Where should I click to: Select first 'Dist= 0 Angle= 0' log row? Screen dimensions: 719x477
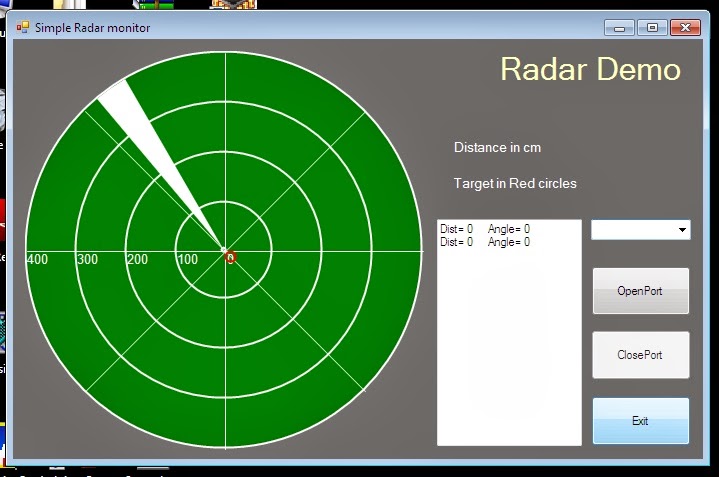485,229
